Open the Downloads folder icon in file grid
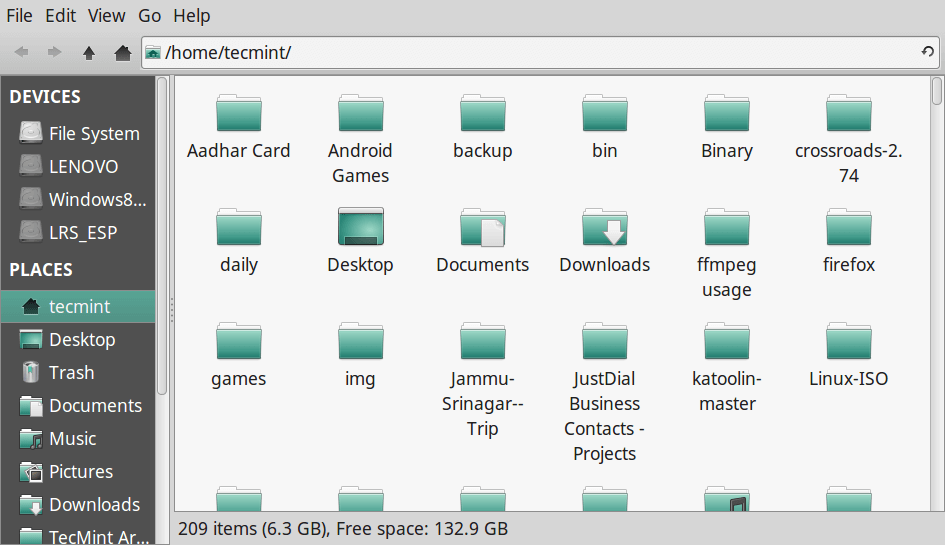Viewport: 945px width, 545px height. (x=604, y=228)
